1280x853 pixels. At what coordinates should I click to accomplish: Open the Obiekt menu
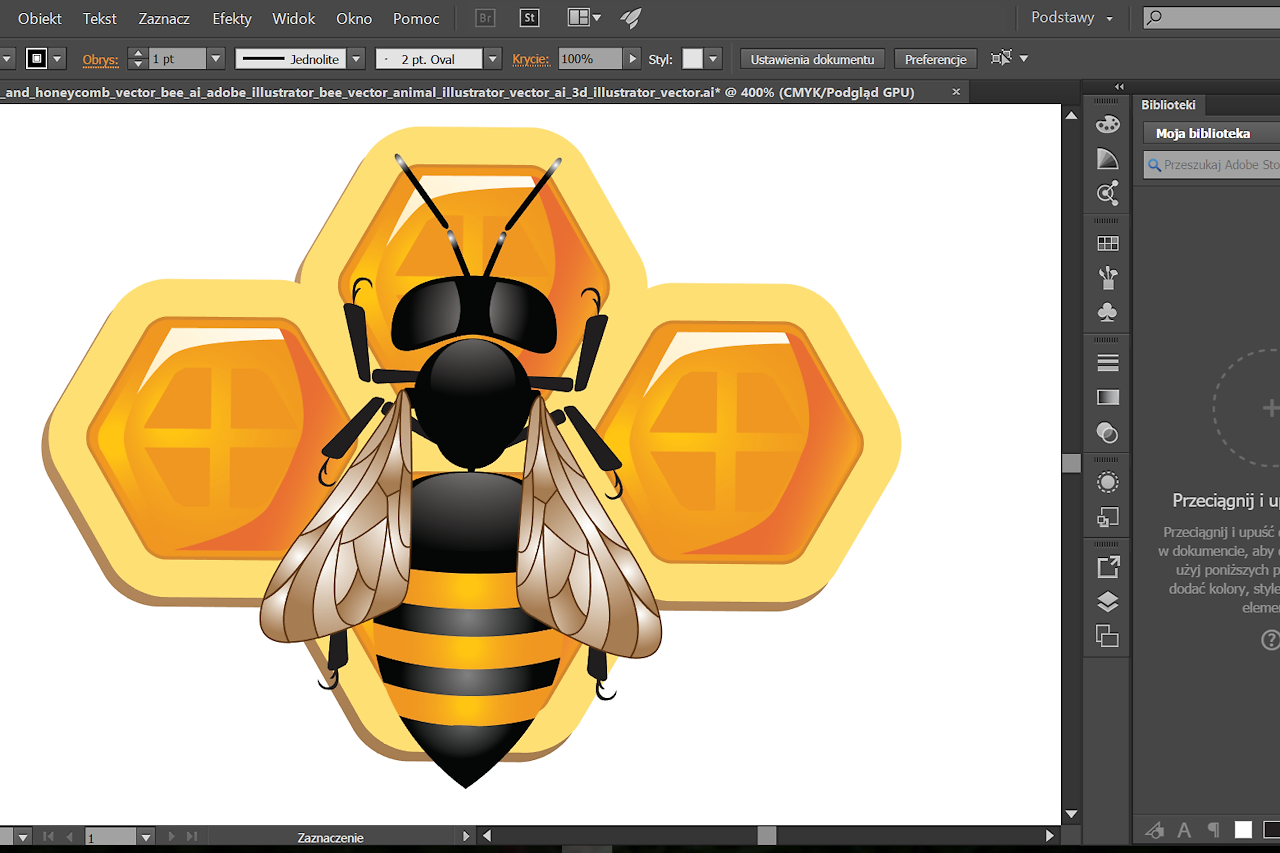40,18
